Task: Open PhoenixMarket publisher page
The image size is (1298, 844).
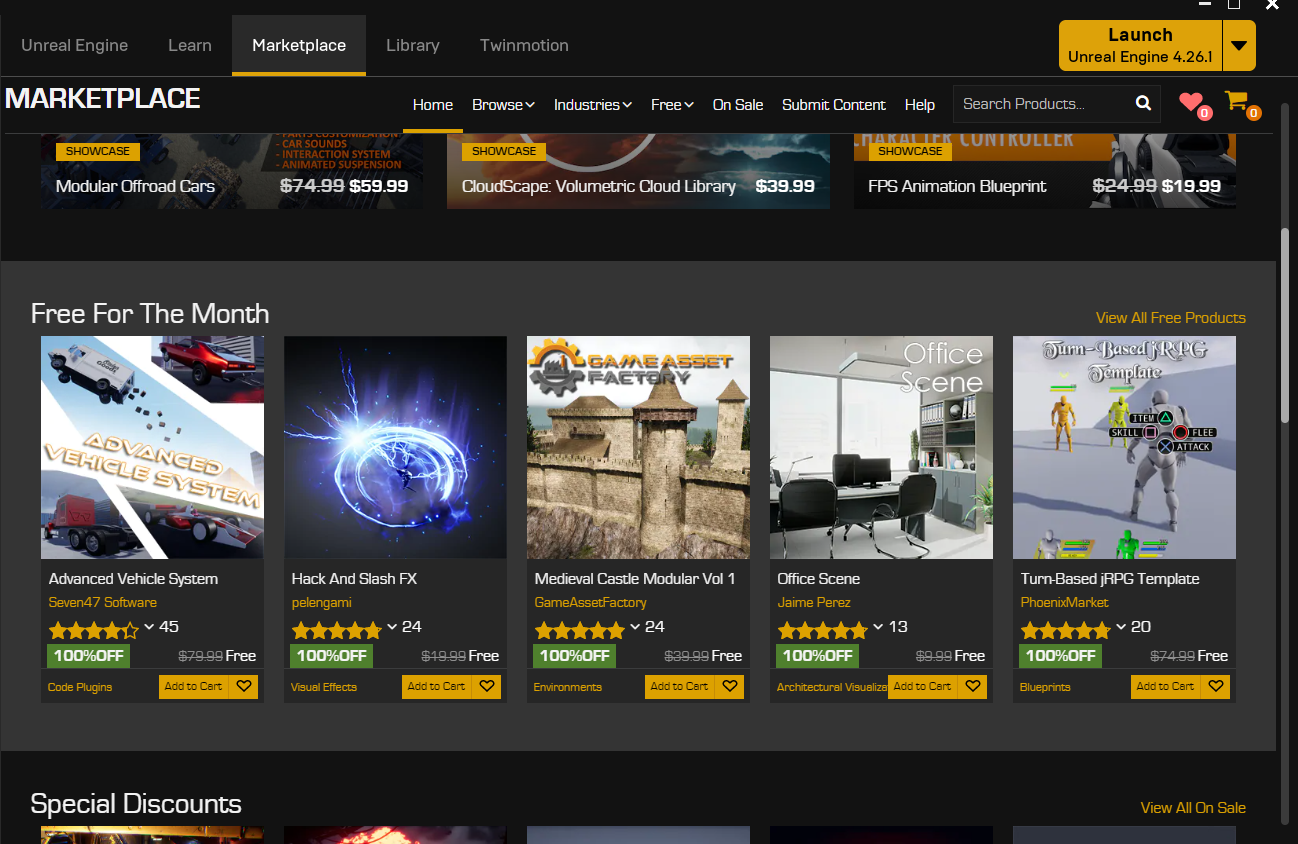Action: tap(1065, 603)
